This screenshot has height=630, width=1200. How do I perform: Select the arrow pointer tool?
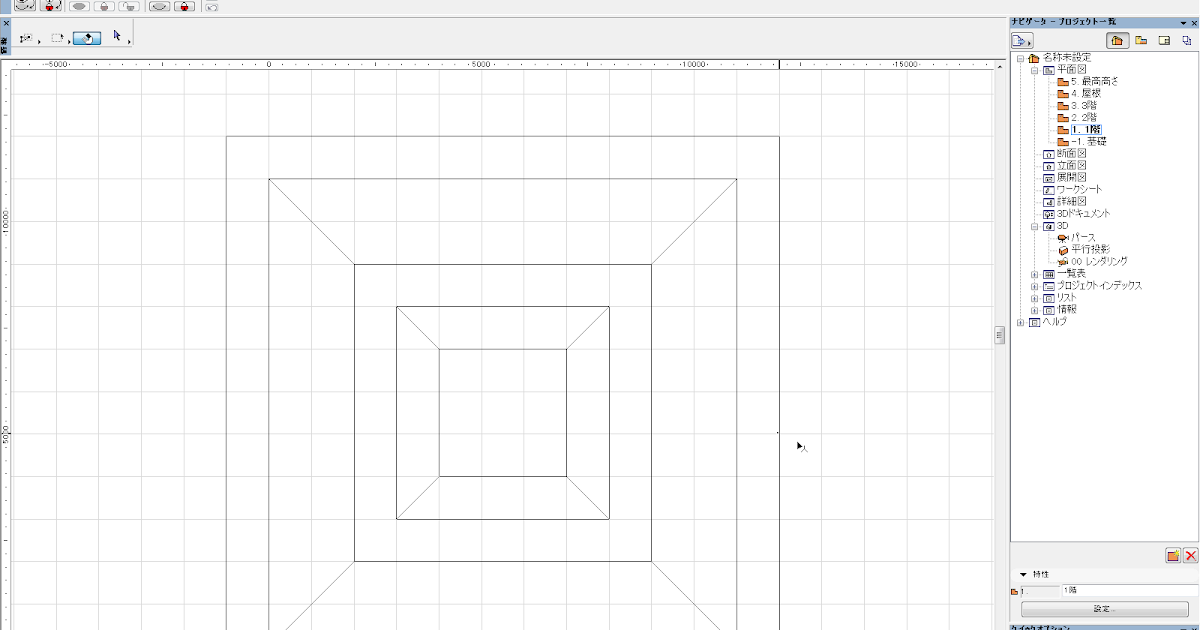117,36
